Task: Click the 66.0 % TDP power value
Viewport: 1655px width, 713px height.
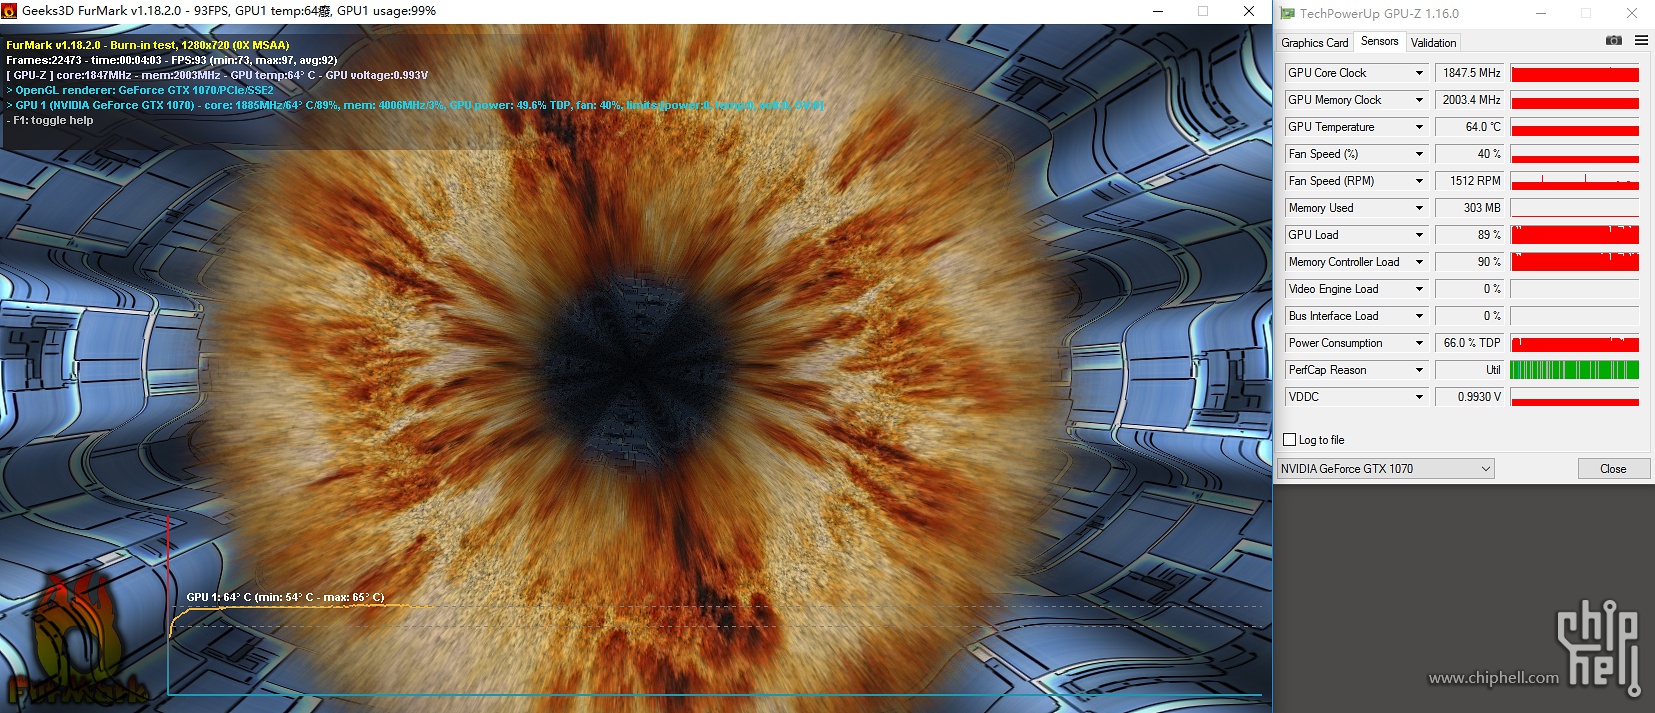Action: point(1469,343)
